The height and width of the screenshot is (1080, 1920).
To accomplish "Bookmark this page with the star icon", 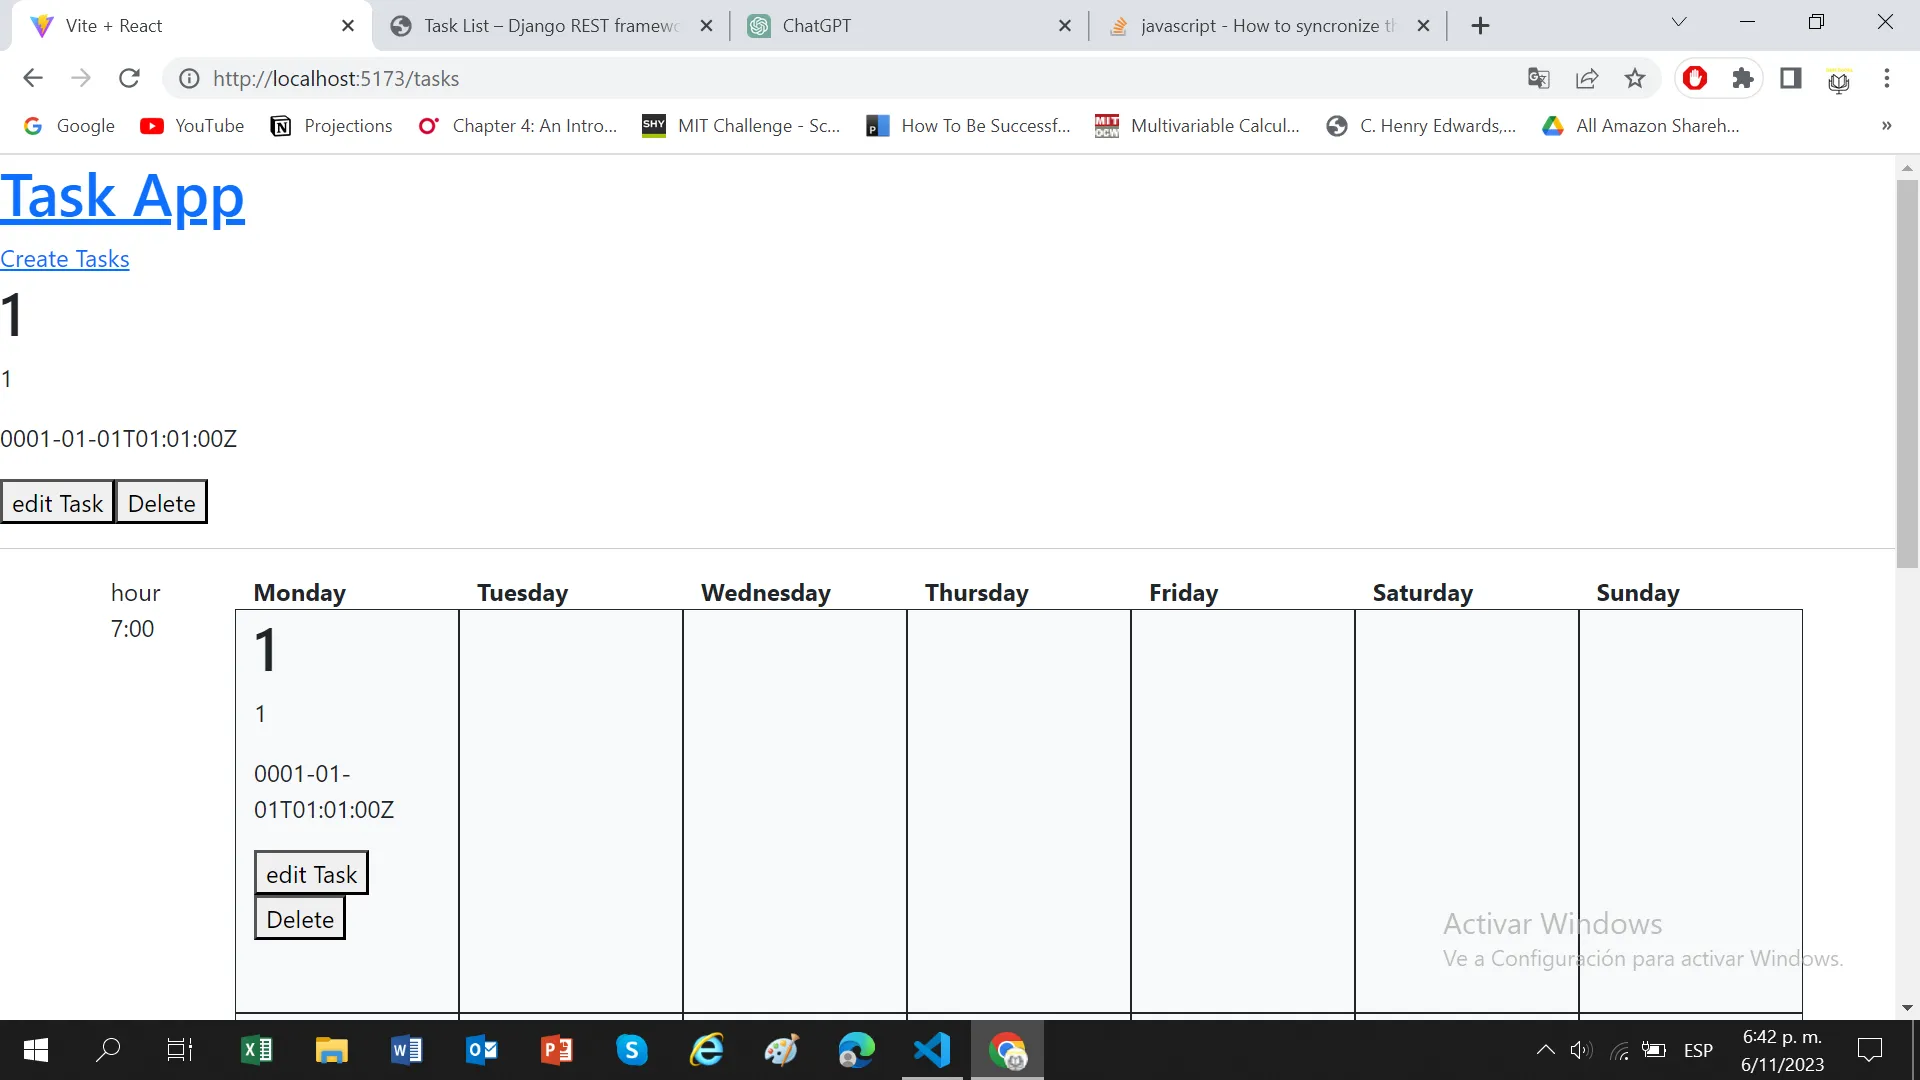I will (x=1635, y=78).
